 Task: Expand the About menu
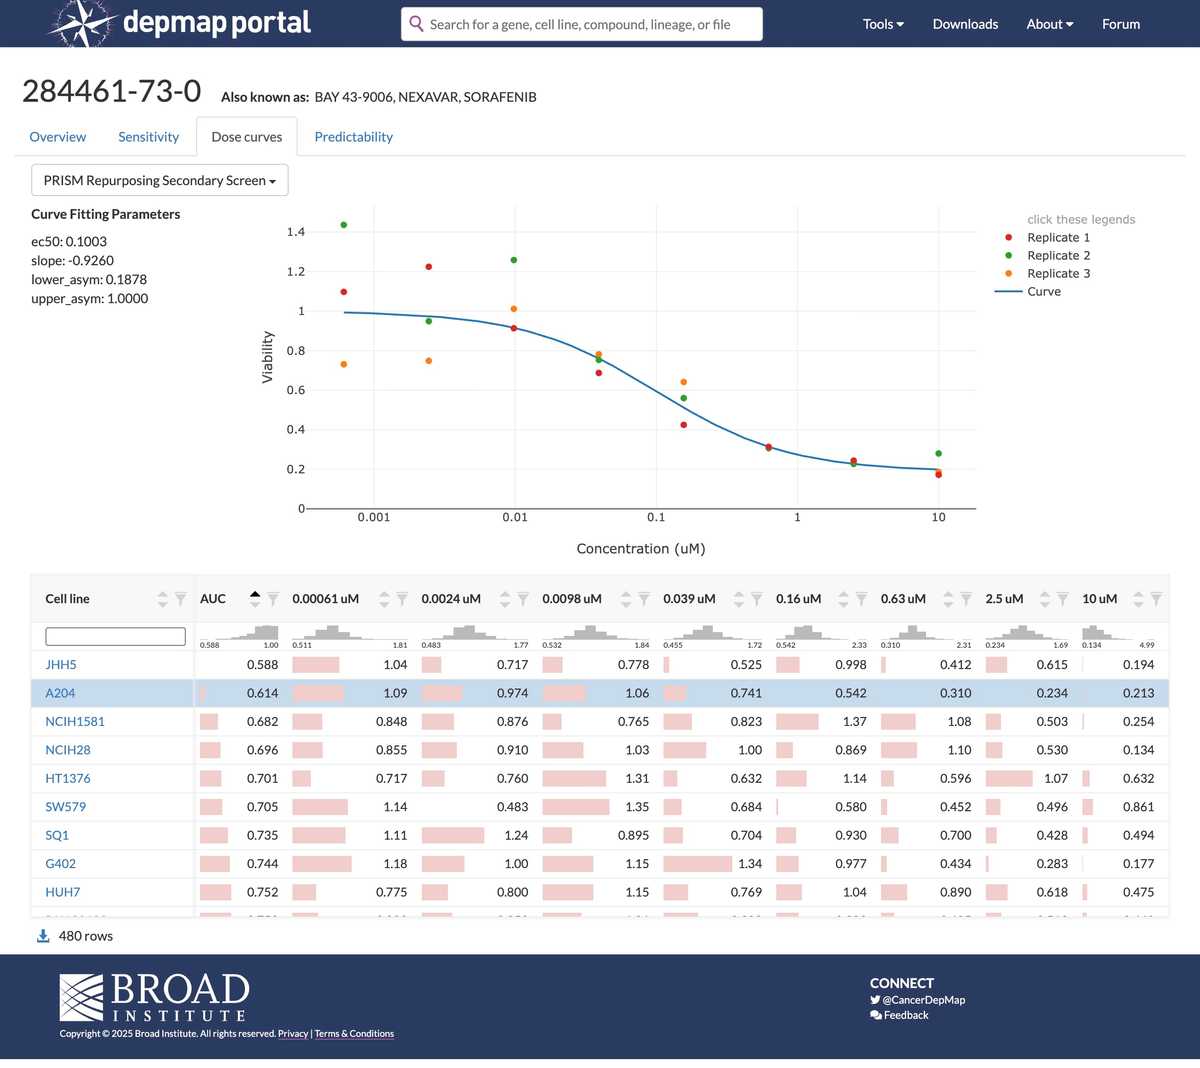coord(1049,23)
